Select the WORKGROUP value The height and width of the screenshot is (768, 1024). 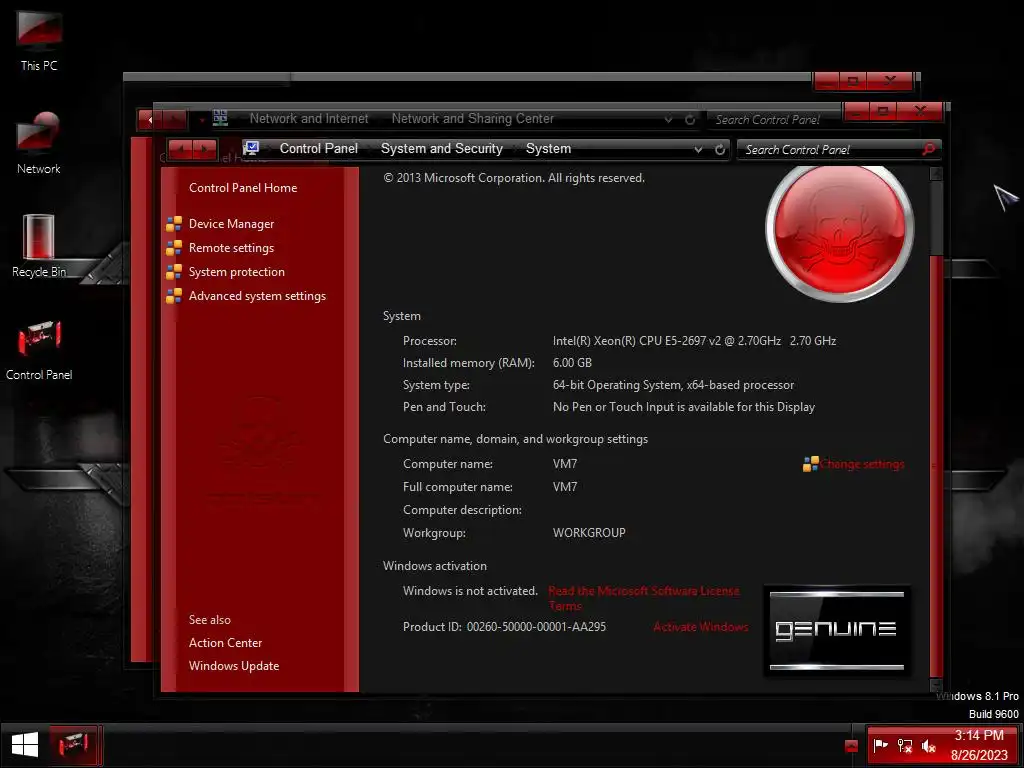click(589, 533)
